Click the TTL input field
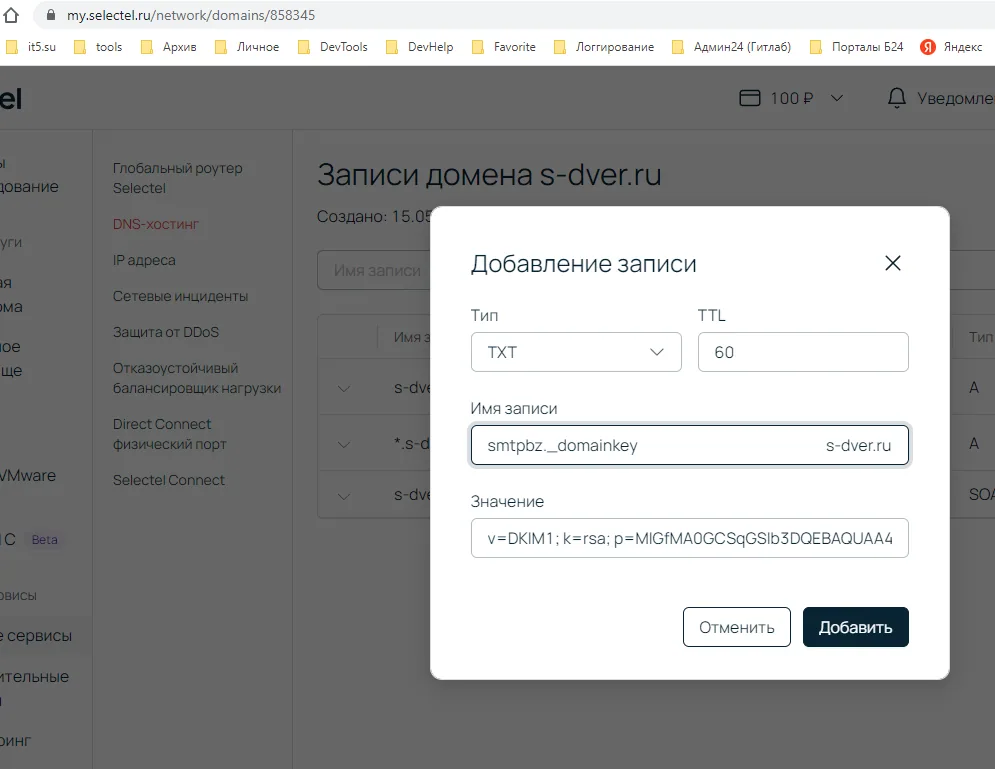The height and width of the screenshot is (769, 995). click(x=803, y=352)
